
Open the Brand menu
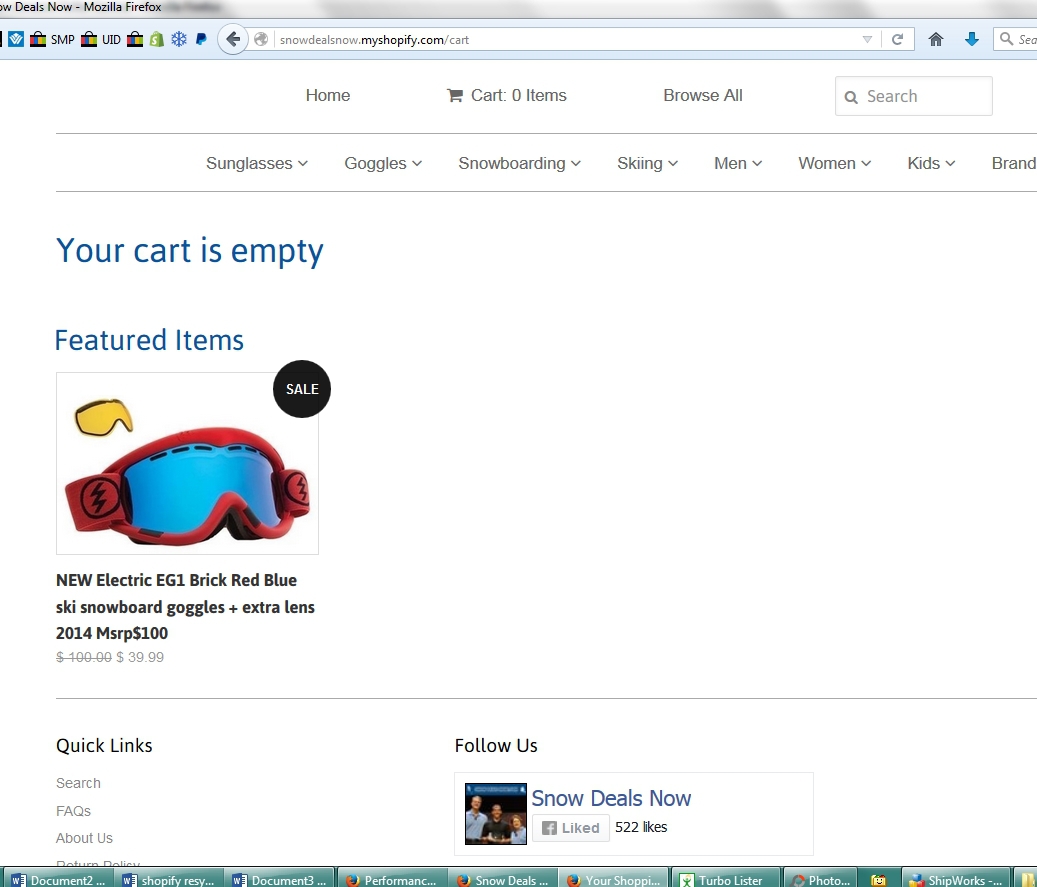(x=1014, y=163)
